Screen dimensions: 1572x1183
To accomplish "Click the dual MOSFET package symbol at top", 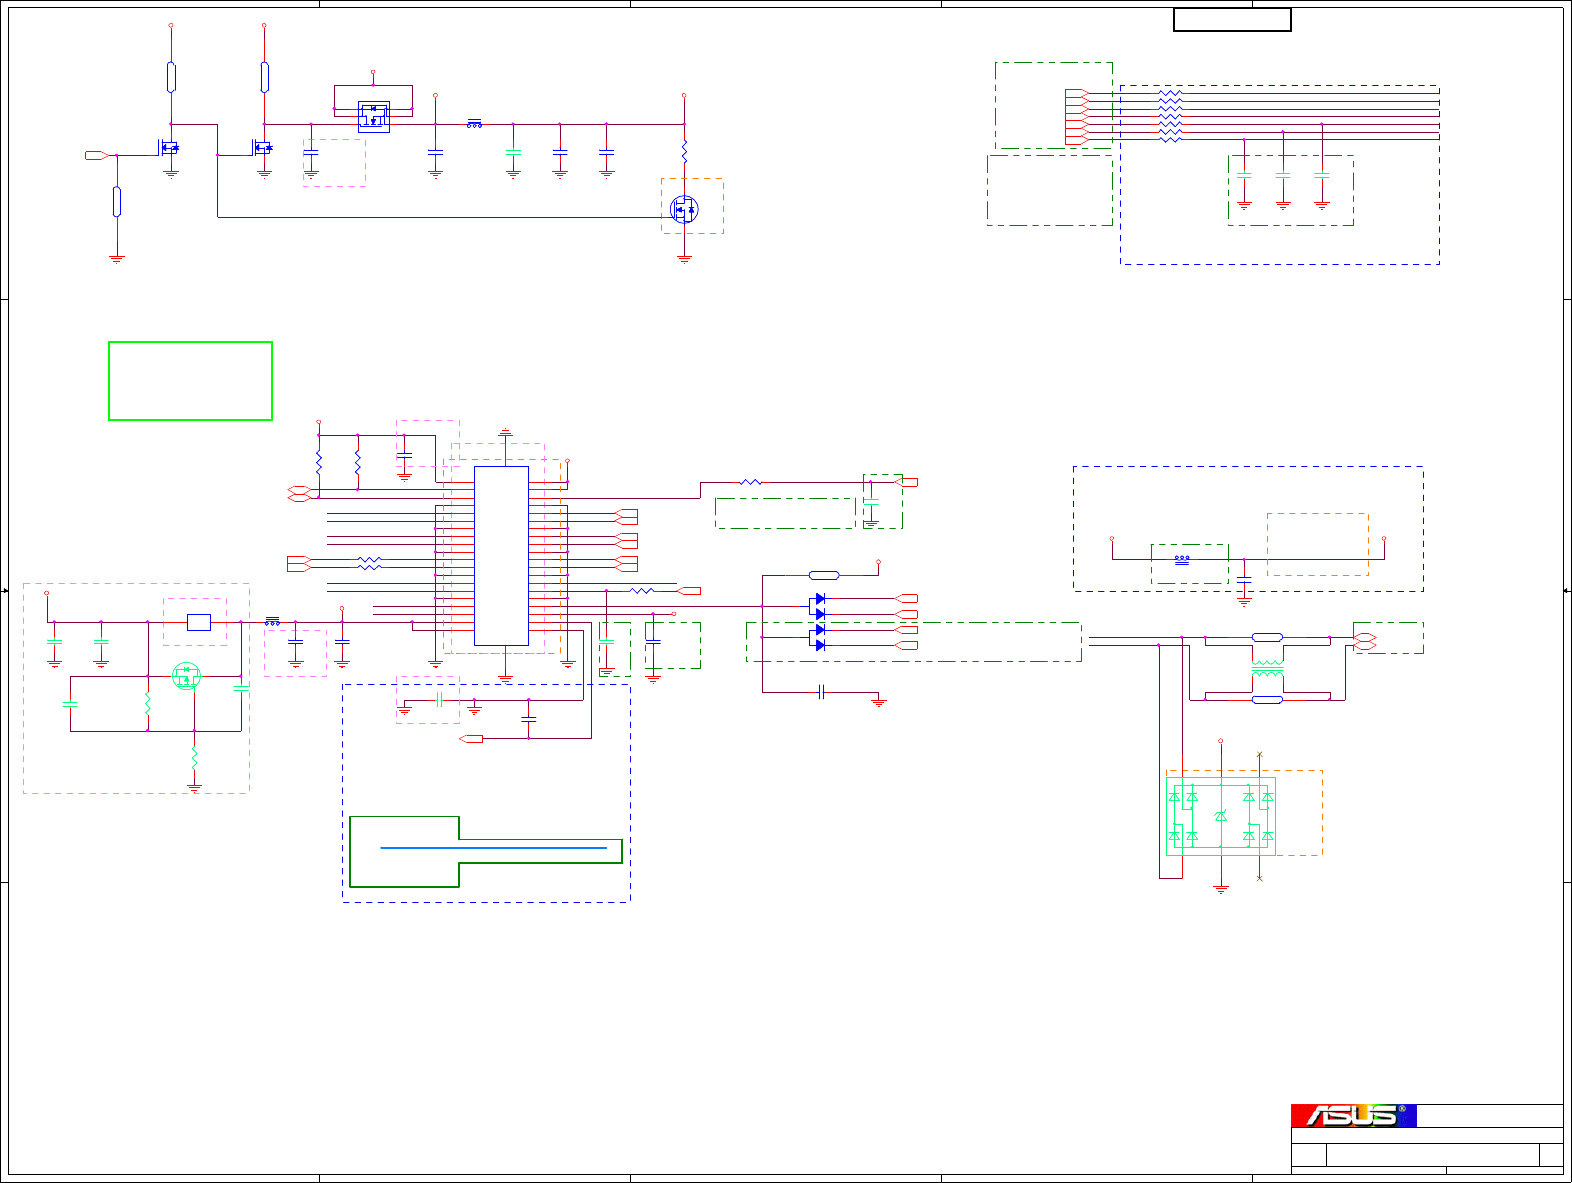I will click(374, 116).
